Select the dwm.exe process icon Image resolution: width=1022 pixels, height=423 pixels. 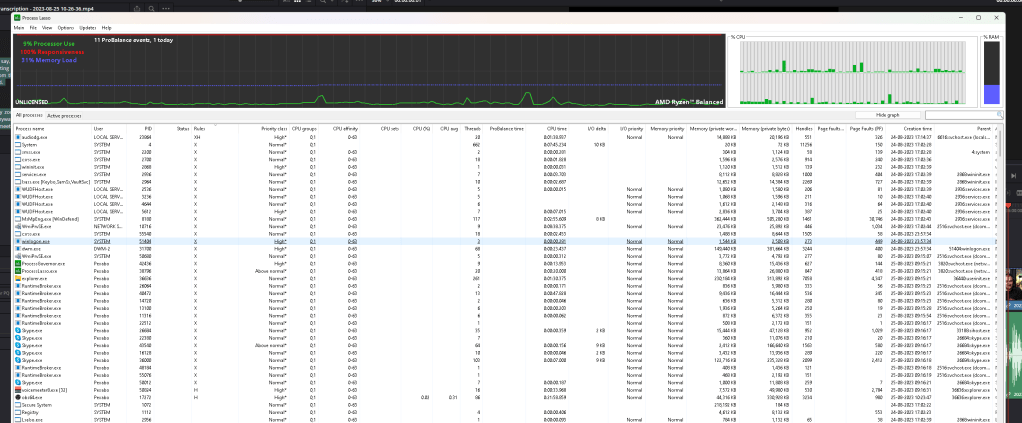pos(18,248)
